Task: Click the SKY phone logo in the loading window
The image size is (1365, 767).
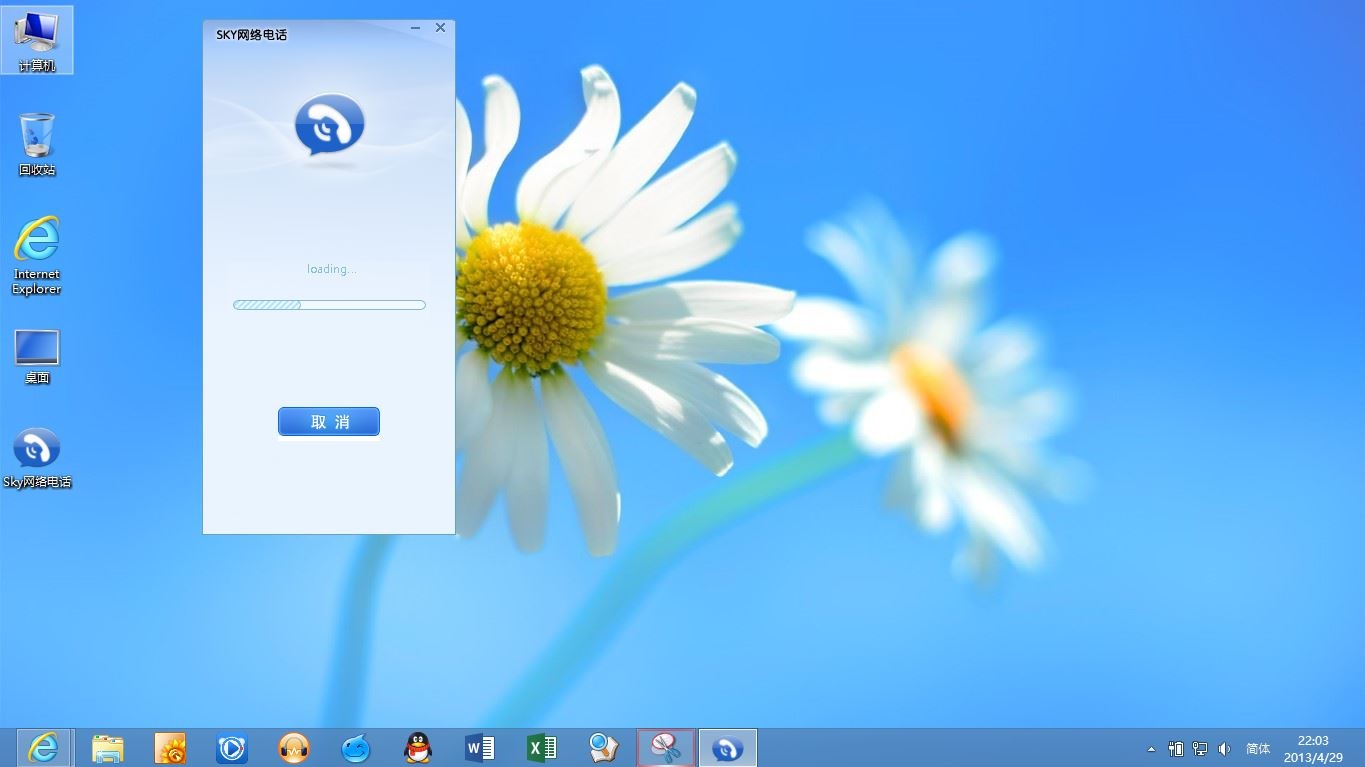Action: point(329,127)
